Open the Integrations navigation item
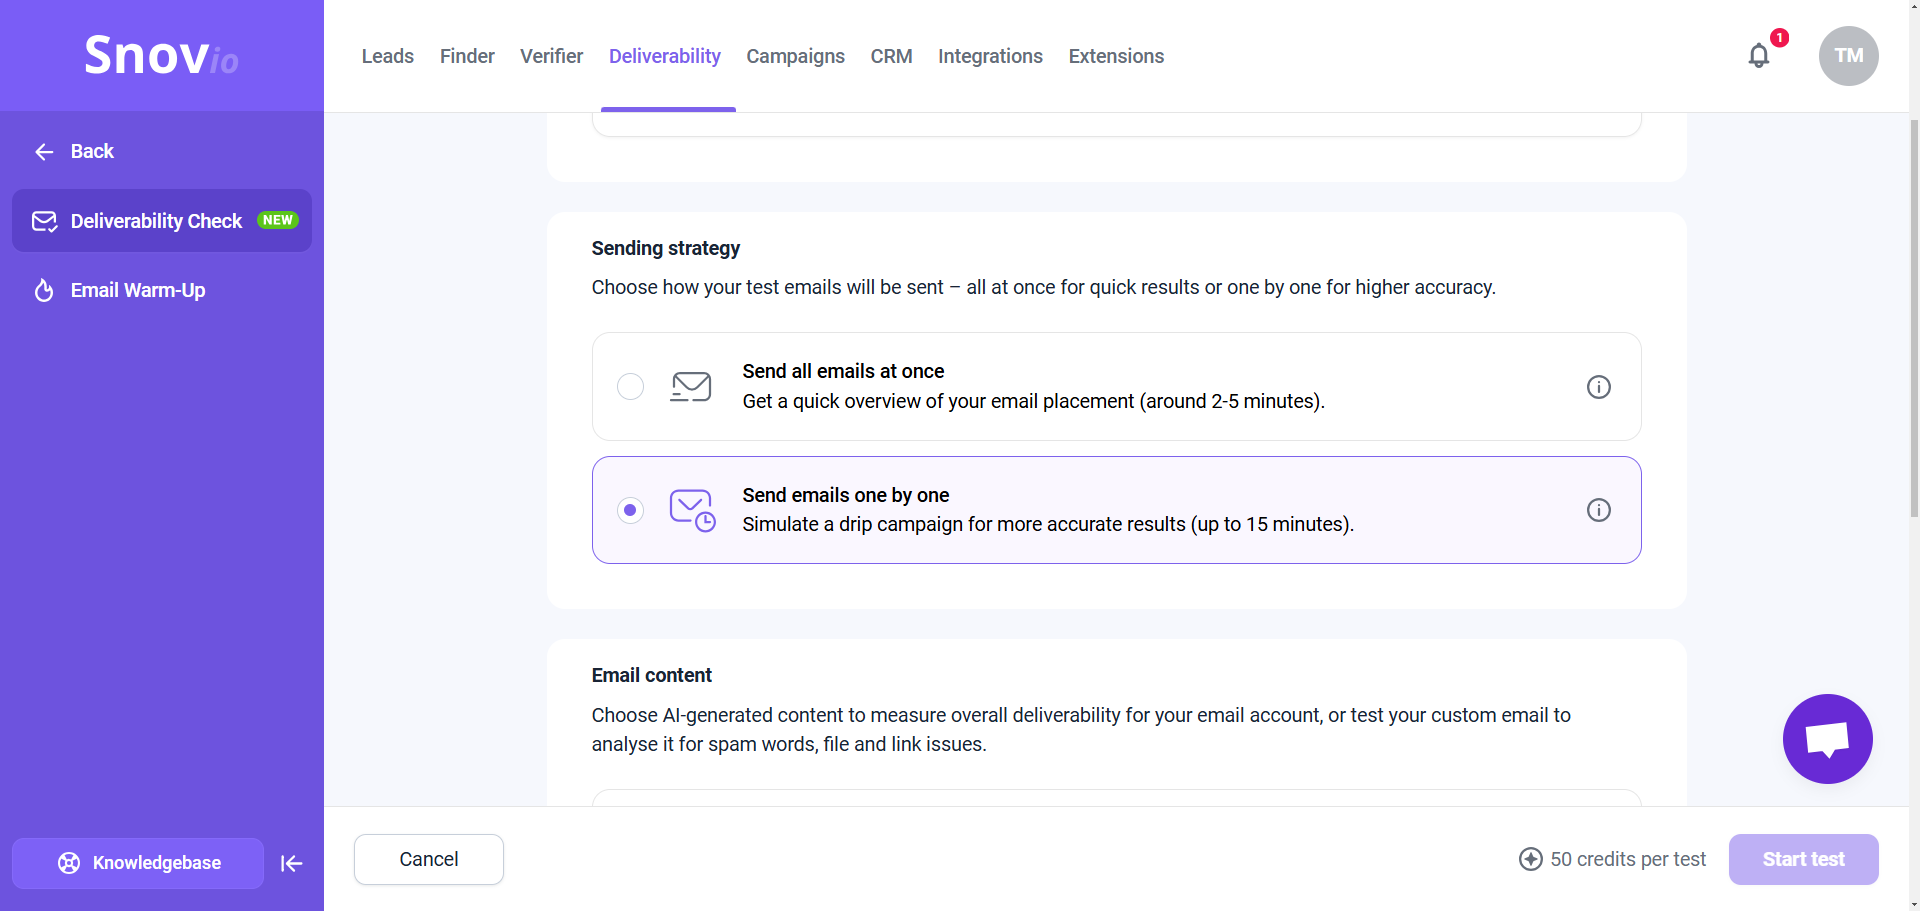 click(x=990, y=56)
